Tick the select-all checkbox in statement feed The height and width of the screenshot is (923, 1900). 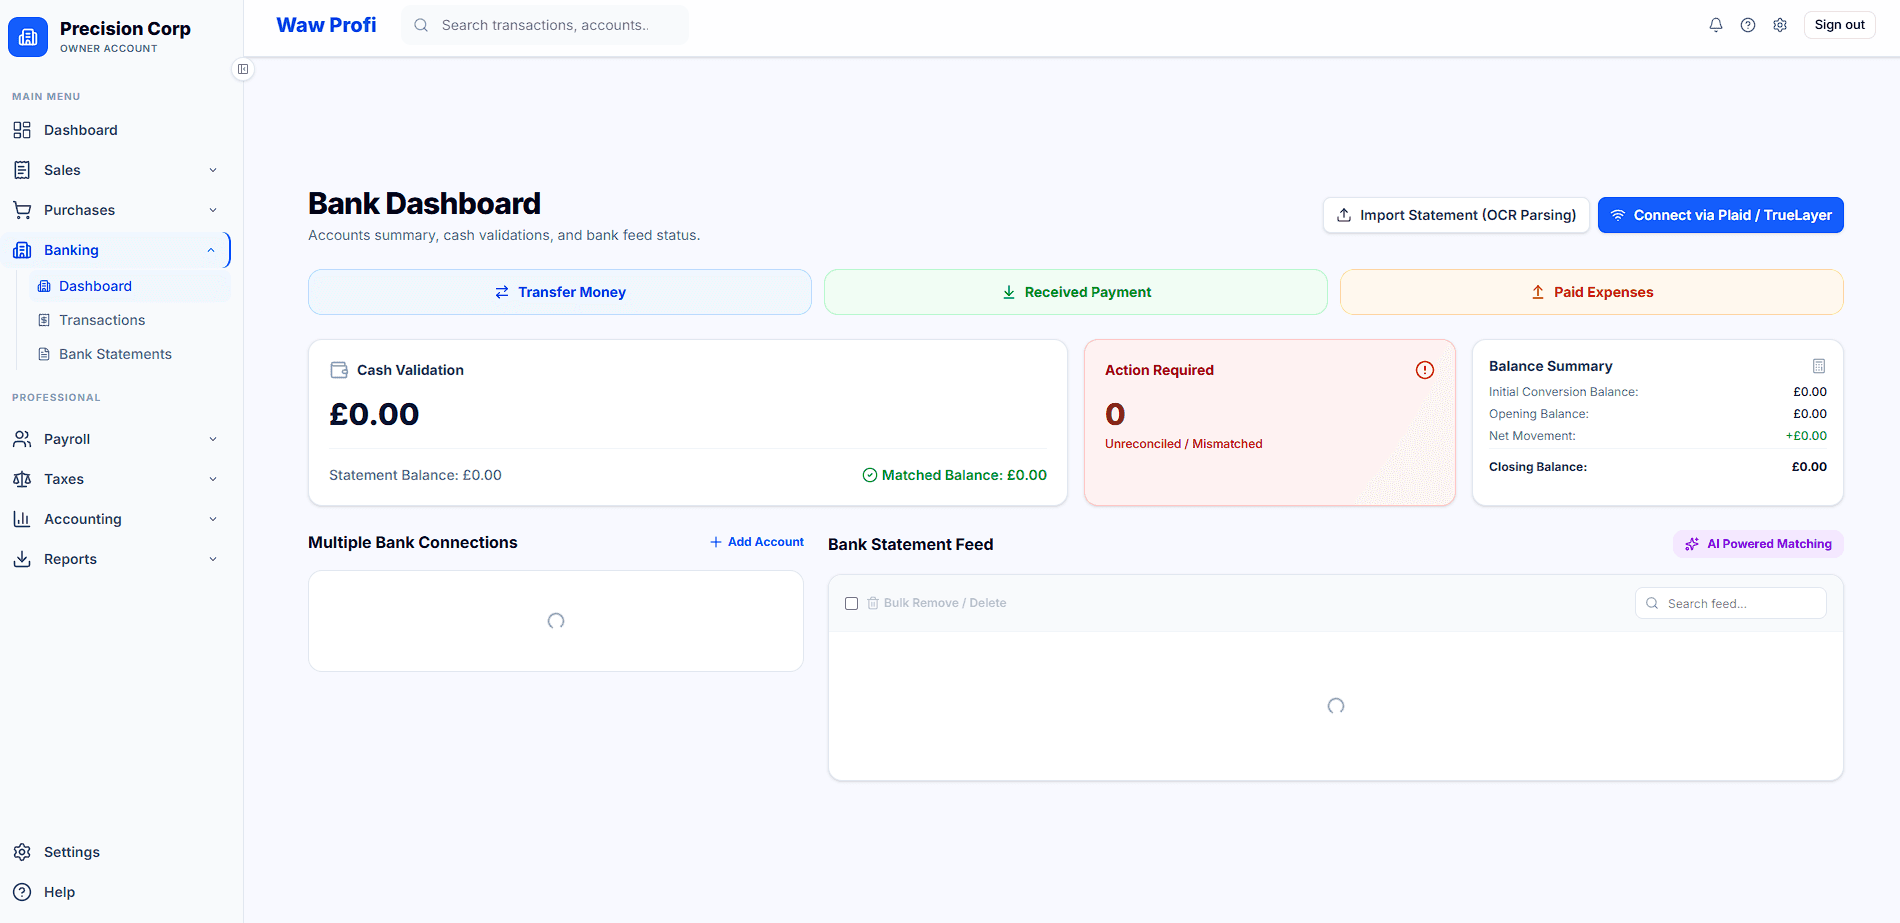[x=851, y=603]
